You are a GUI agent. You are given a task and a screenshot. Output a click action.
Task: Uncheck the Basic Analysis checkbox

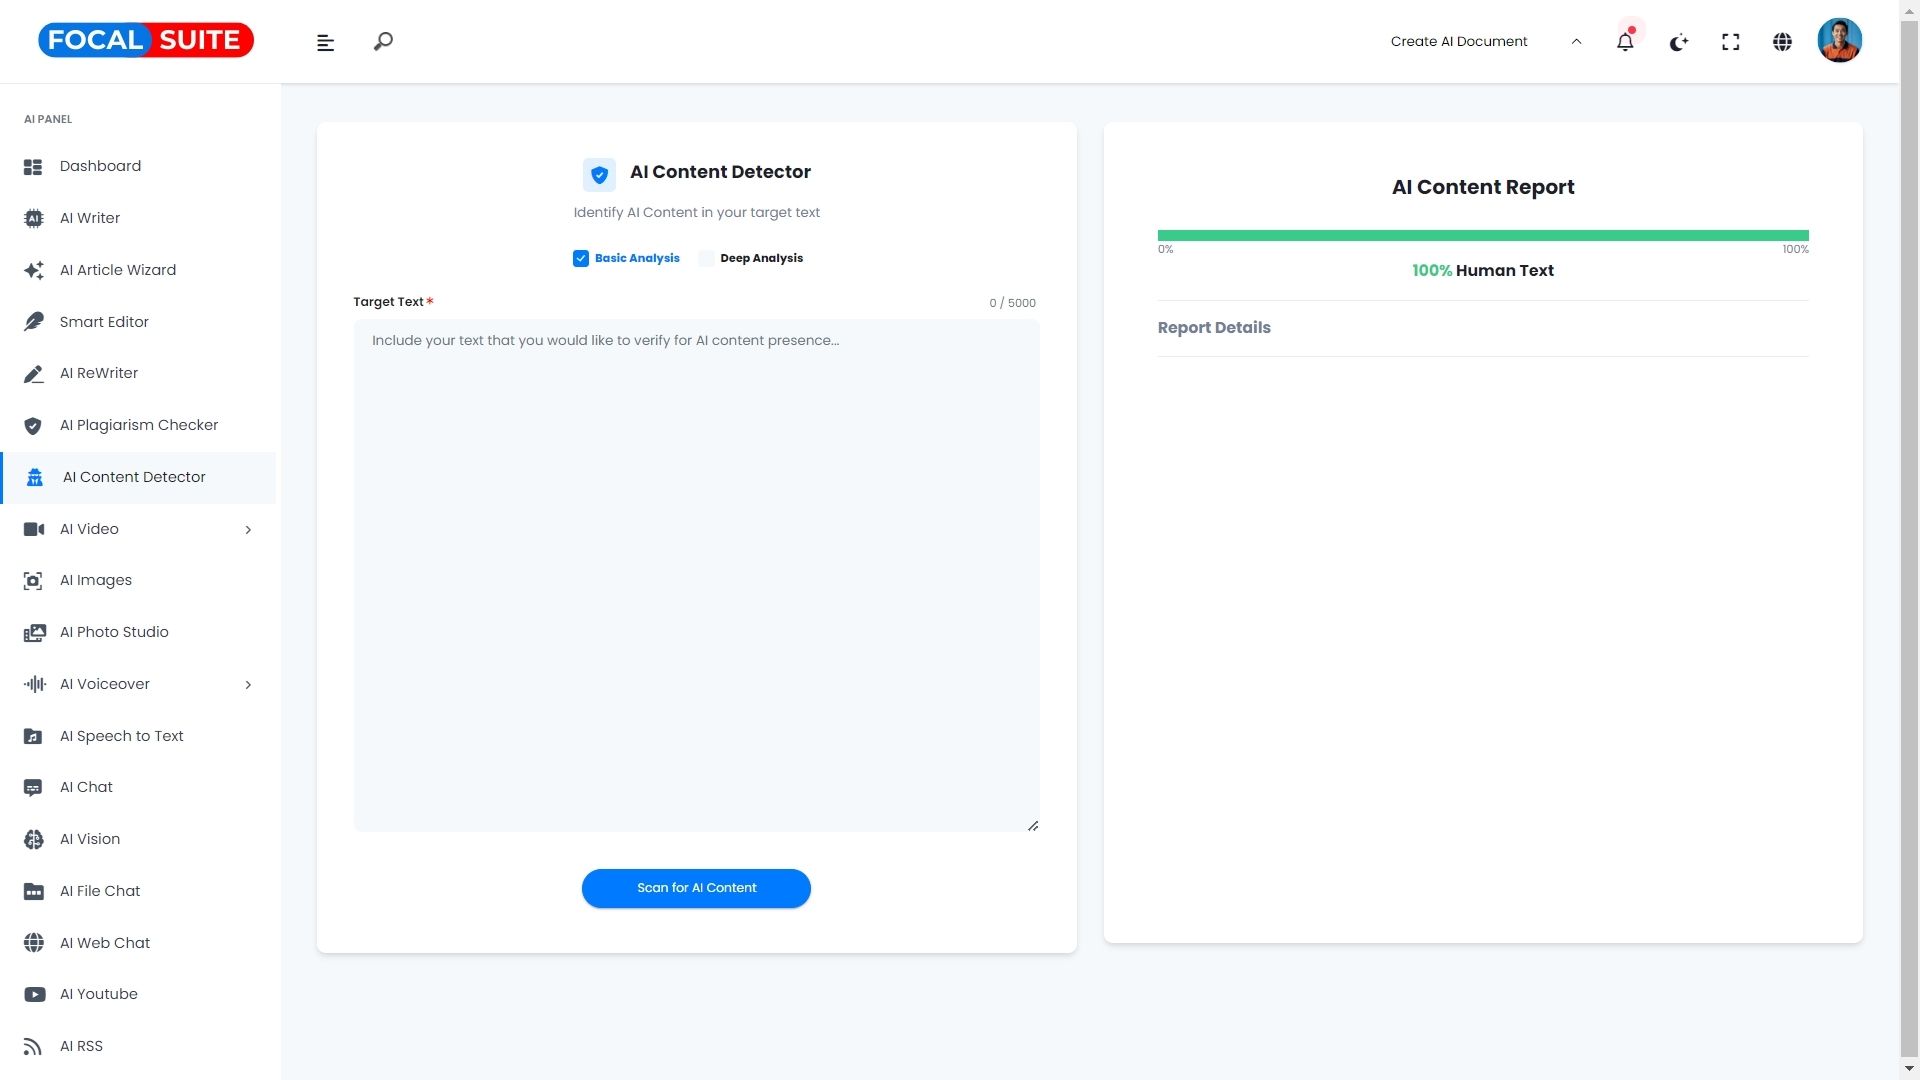pyautogui.click(x=581, y=258)
